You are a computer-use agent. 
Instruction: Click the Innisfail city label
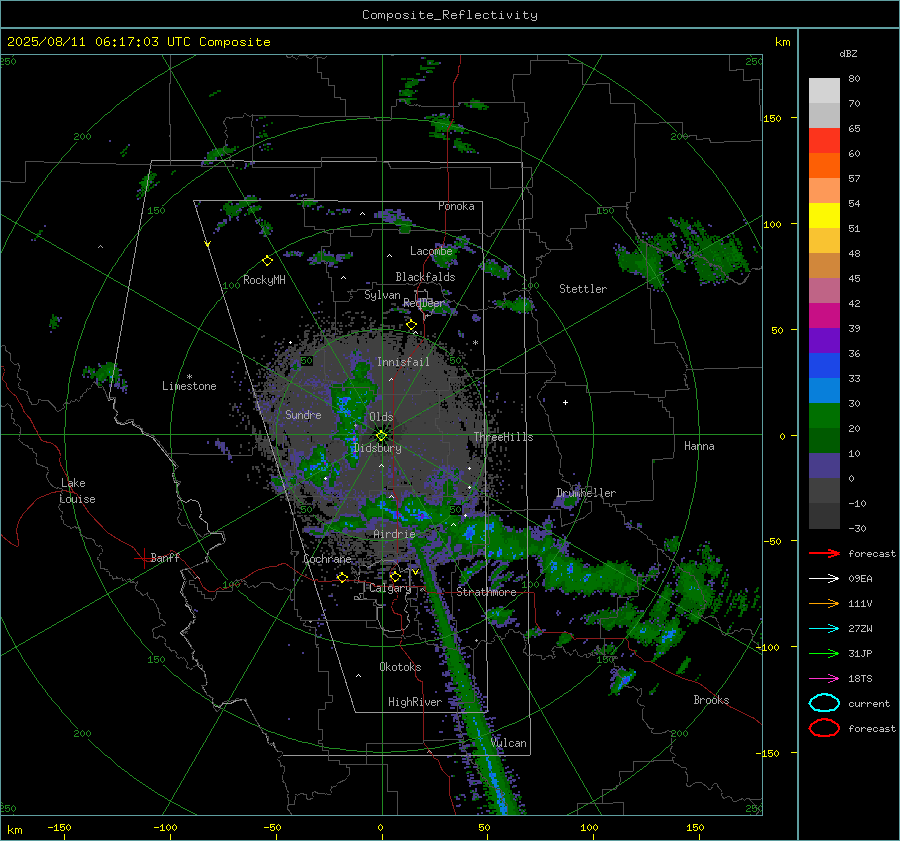[x=403, y=362]
